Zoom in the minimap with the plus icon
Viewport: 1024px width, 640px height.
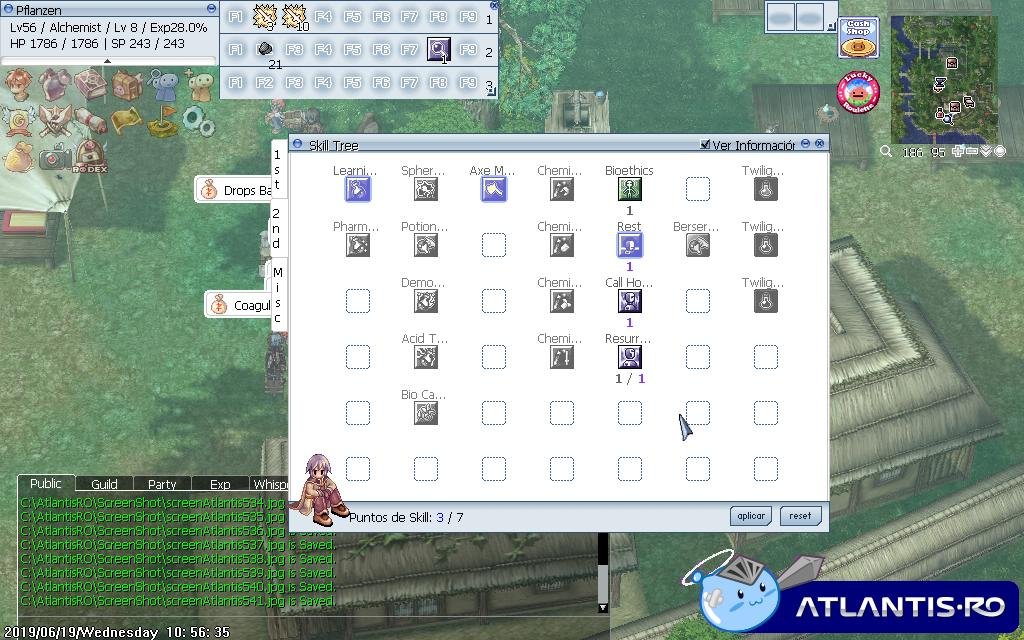coord(958,152)
